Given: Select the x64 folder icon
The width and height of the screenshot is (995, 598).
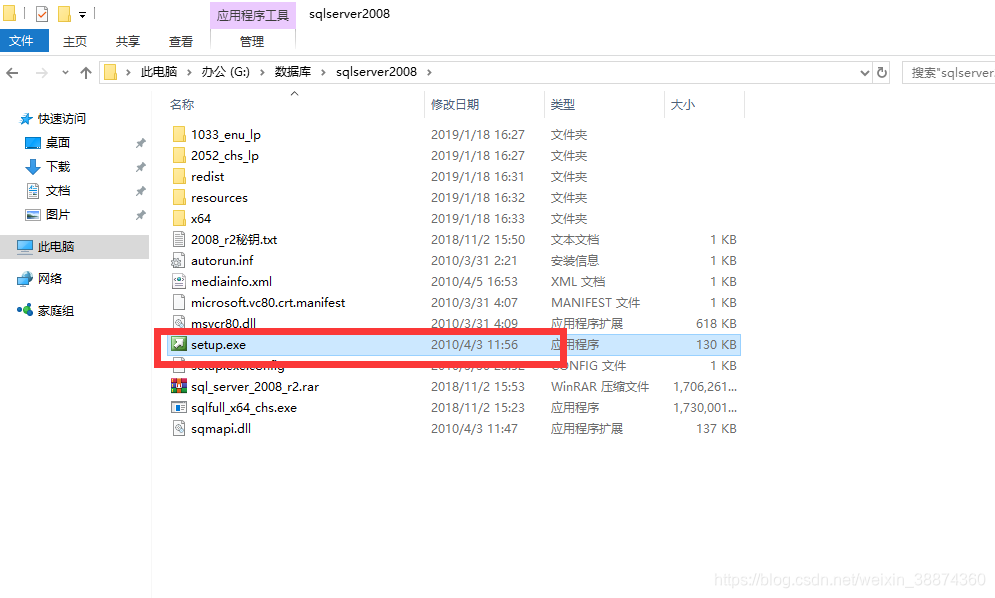Looking at the screenshot, I should click(x=179, y=218).
